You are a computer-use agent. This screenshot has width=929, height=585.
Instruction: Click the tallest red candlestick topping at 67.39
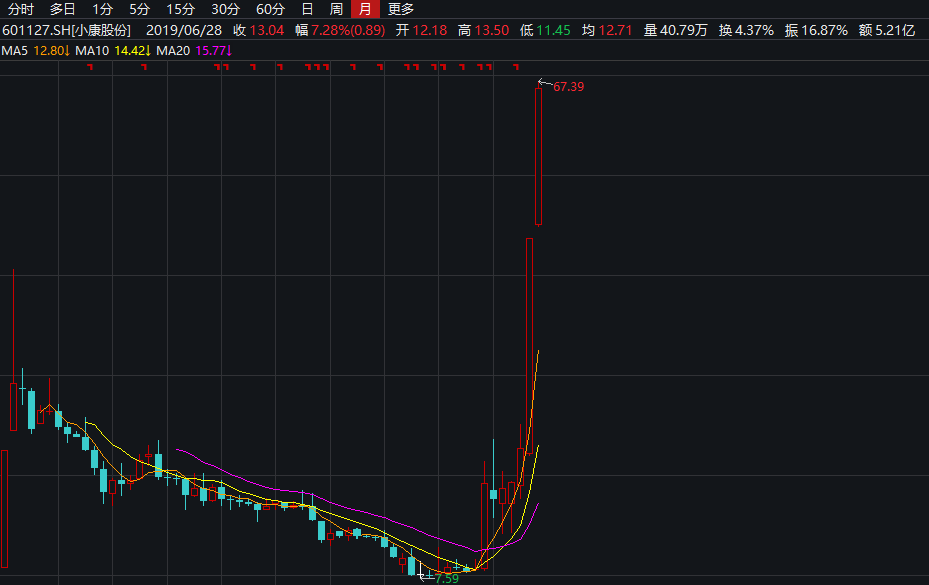click(539, 157)
